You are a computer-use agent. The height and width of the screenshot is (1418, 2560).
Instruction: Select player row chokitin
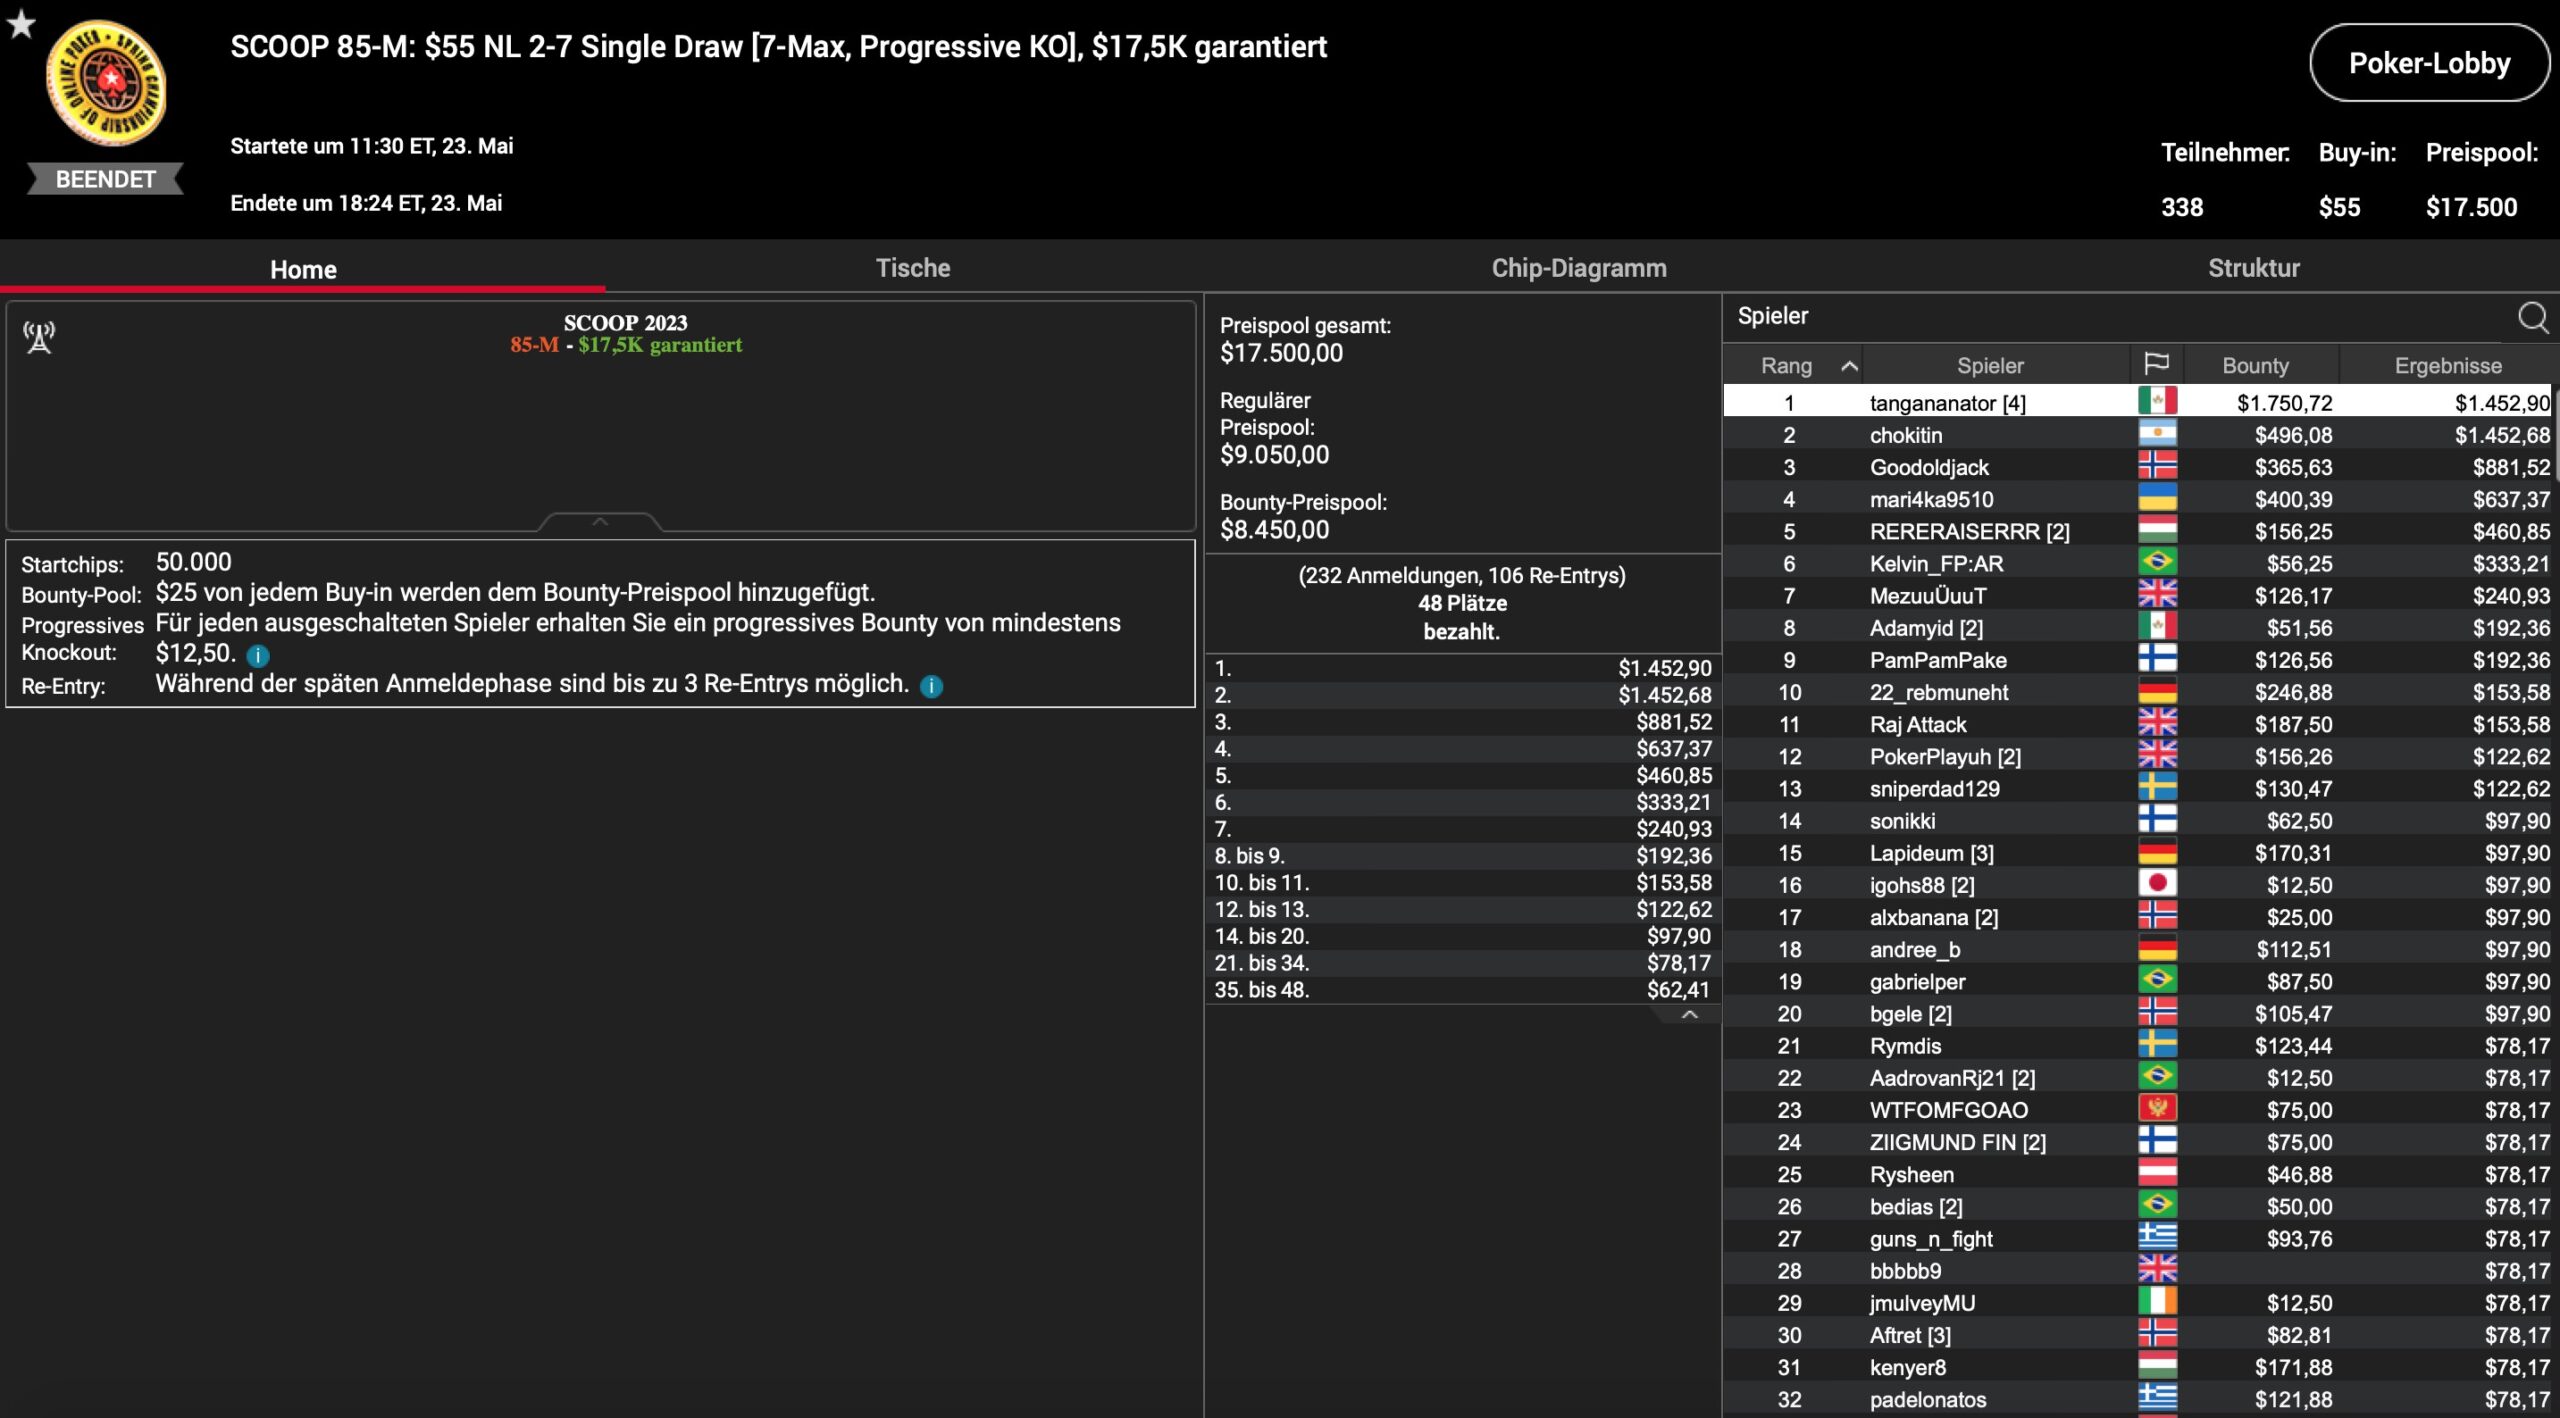coord(1906,435)
